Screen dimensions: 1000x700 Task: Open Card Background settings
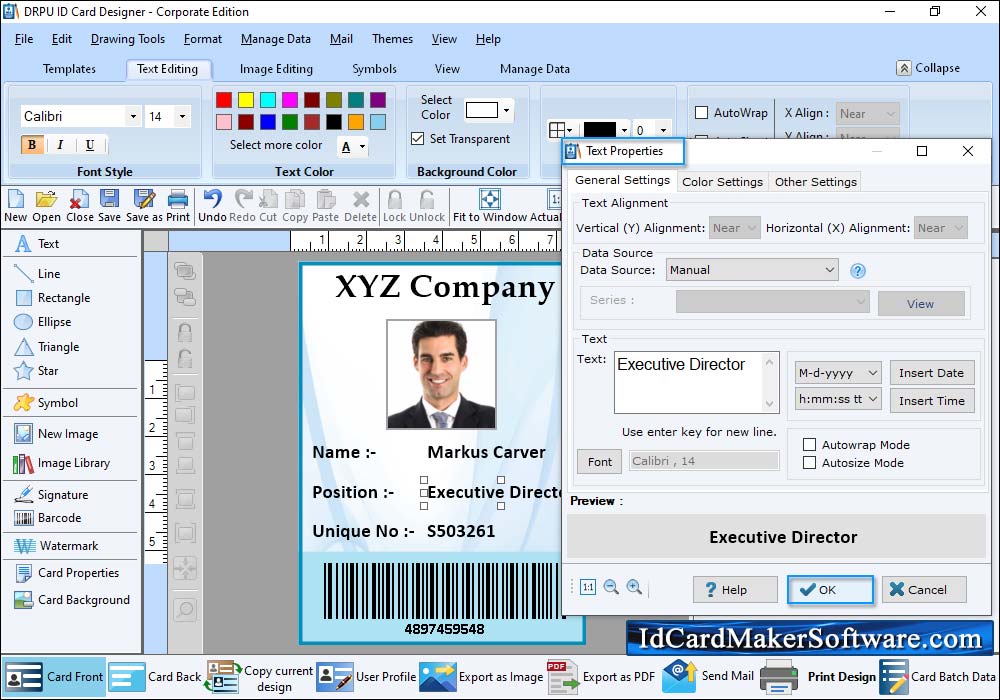[x=71, y=600]
